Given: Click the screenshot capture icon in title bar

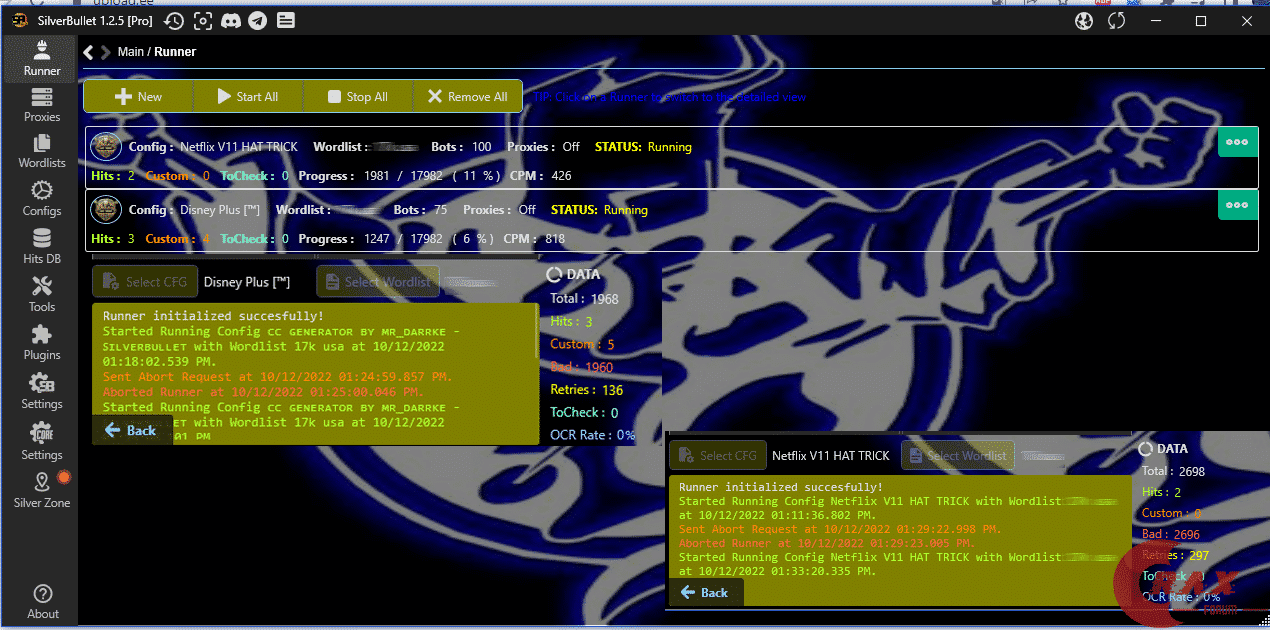Looking at the screenshot, I should click(203, 20).
